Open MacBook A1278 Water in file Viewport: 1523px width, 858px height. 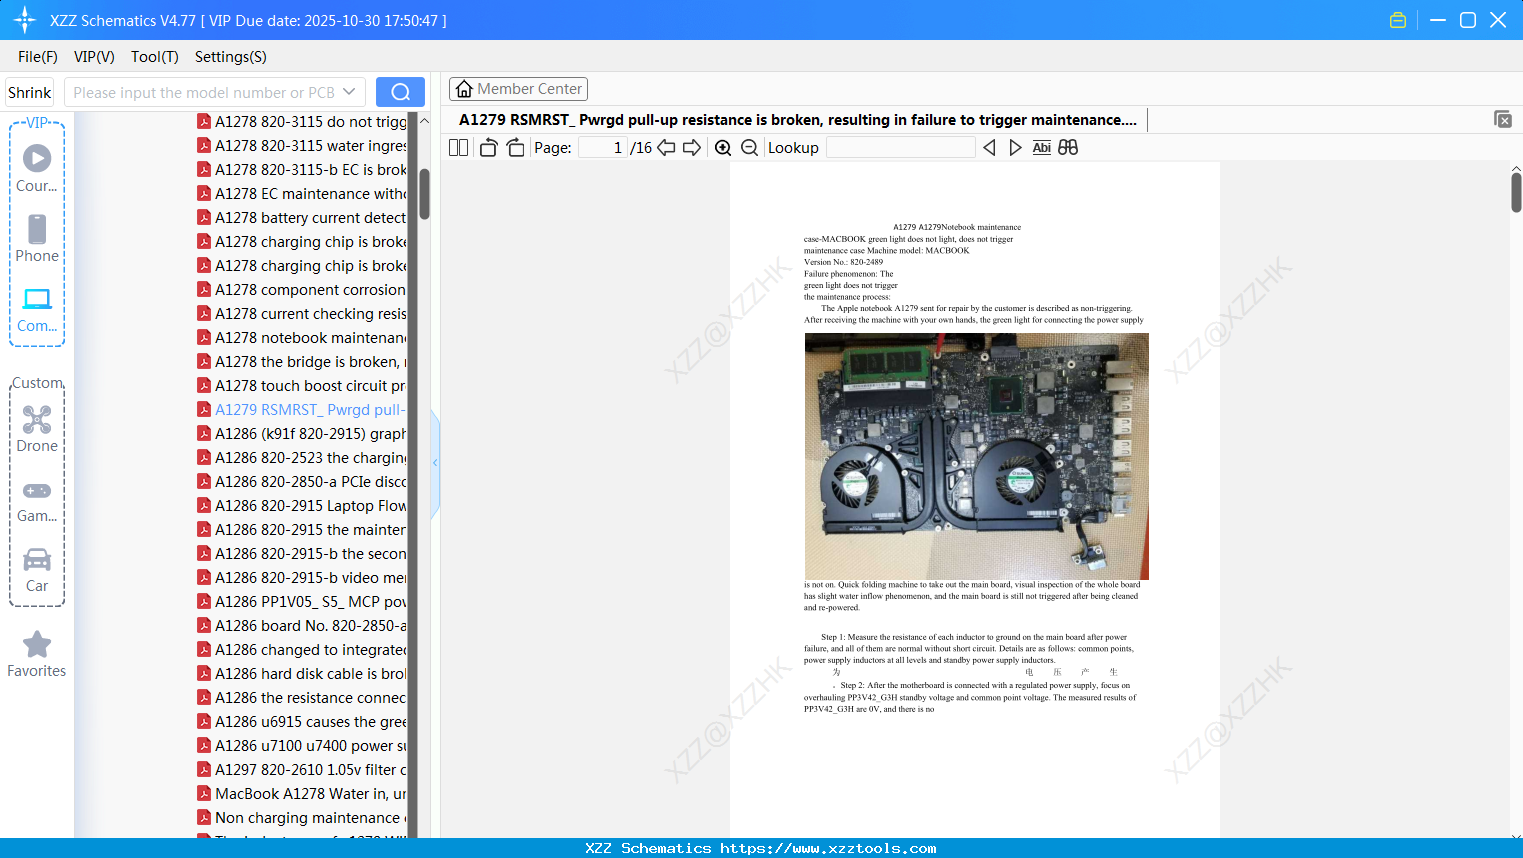(x=302, y=794)
